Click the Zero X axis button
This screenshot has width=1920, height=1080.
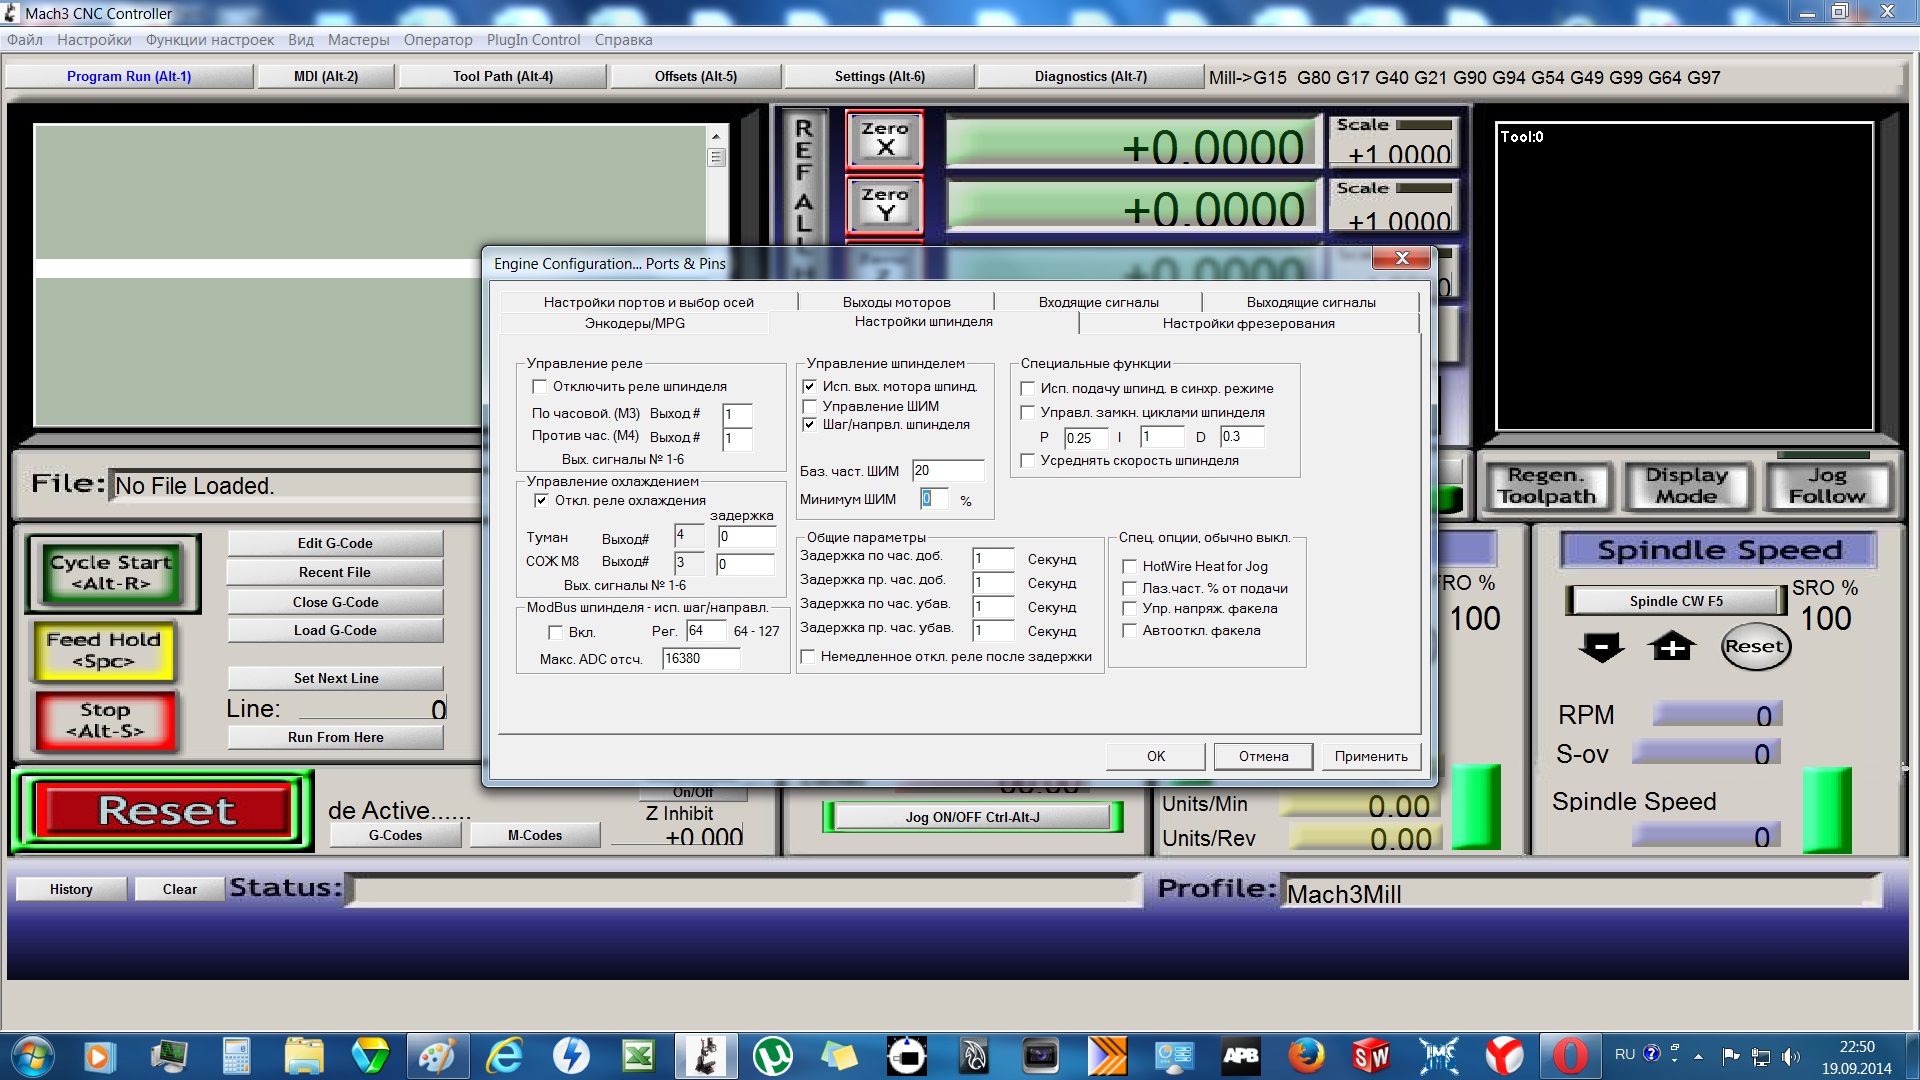click(x=884, y=139)
